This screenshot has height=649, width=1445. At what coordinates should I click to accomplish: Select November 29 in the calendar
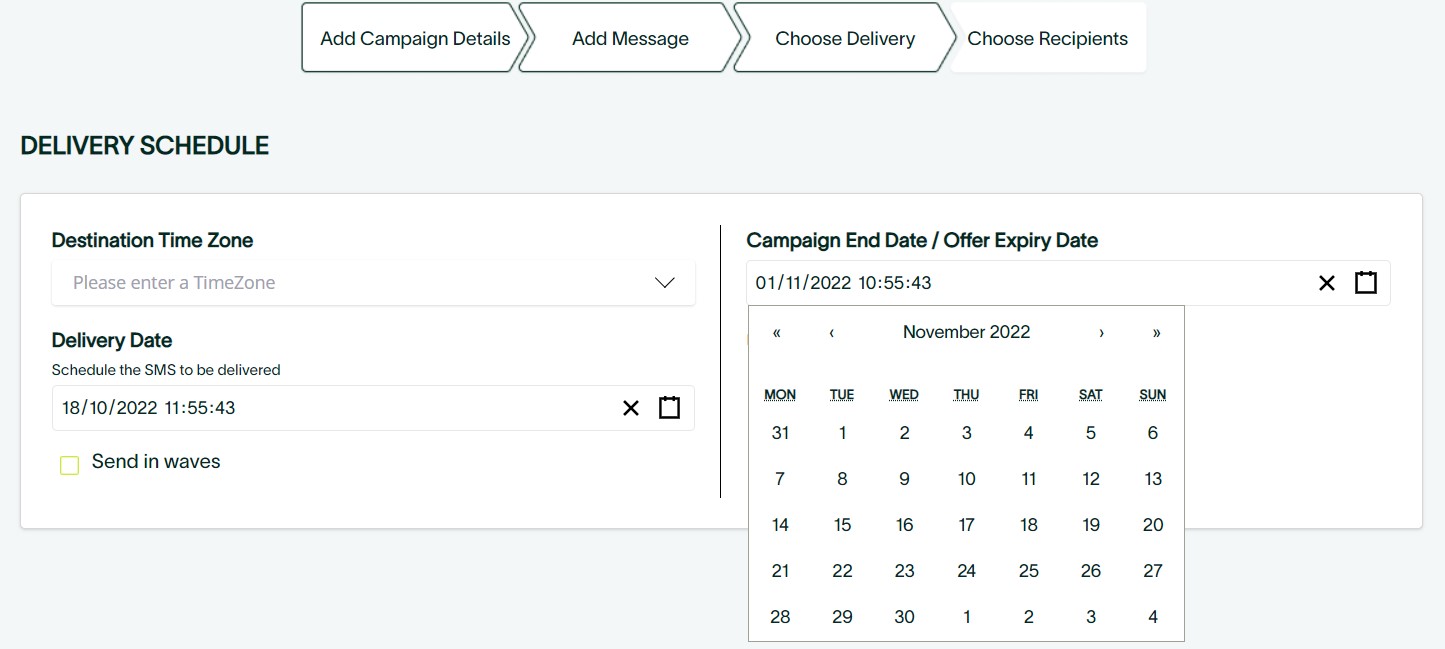(x=843, y=617)
